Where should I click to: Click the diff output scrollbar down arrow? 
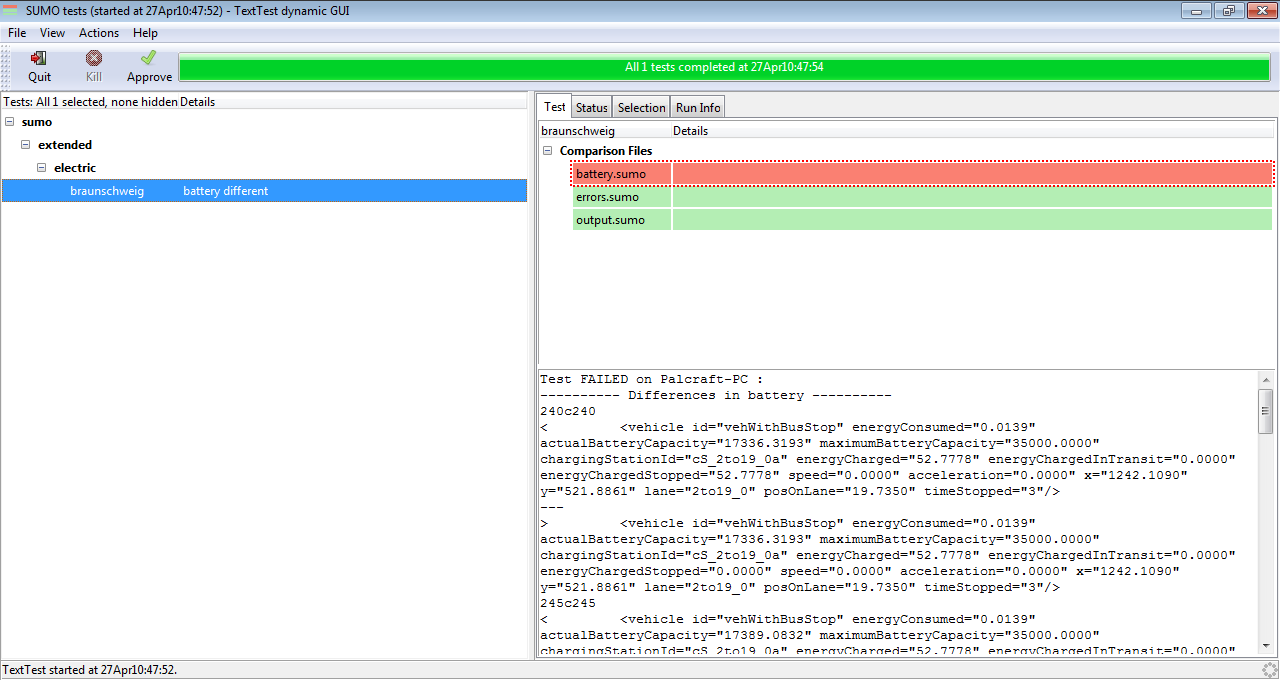[1265, 646]
